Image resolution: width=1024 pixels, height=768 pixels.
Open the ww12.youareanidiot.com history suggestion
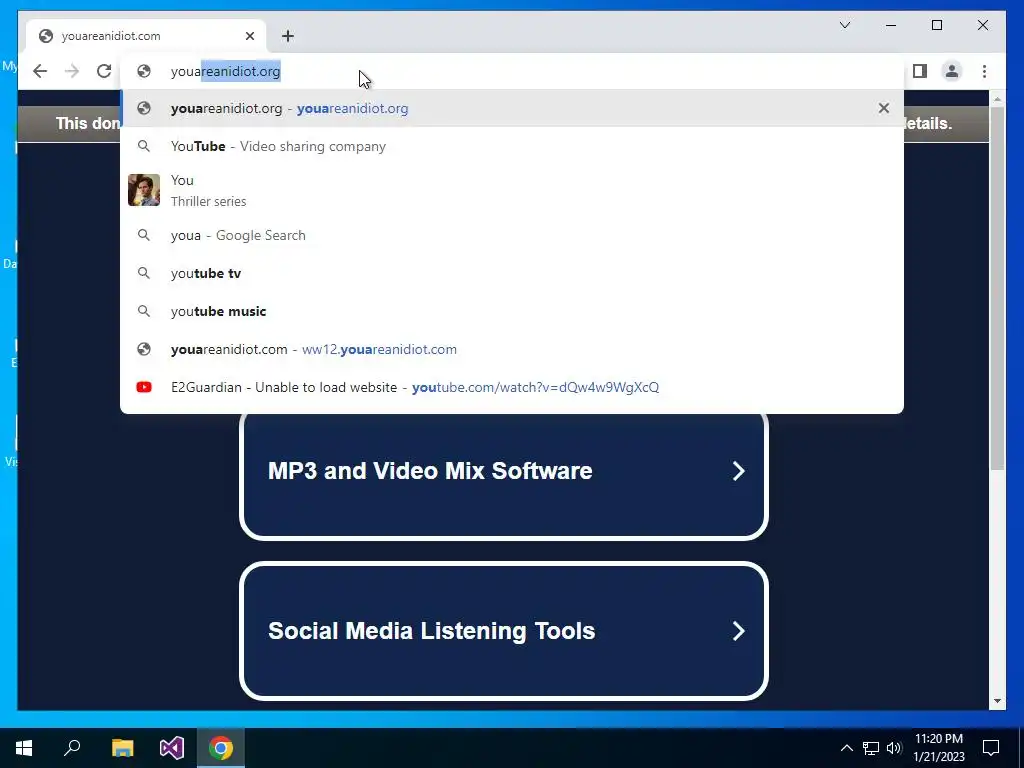[512, 349]
